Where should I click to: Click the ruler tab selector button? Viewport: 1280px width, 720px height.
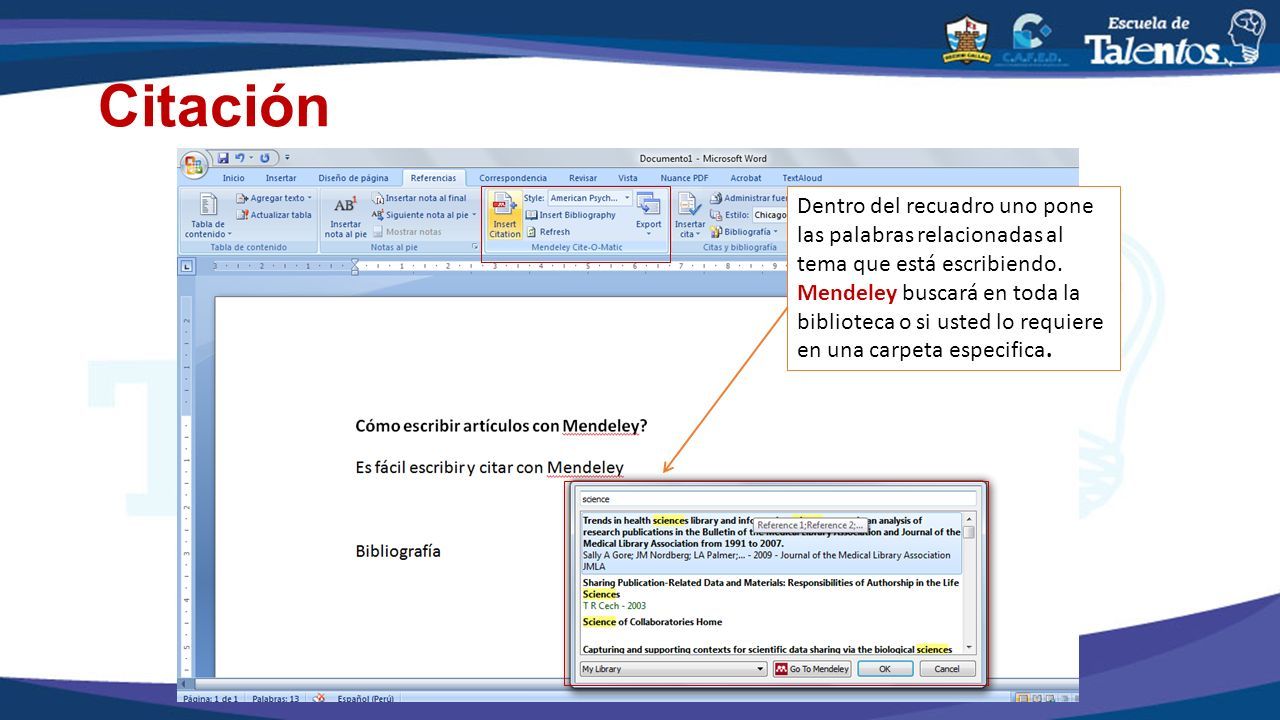[186, 266]
